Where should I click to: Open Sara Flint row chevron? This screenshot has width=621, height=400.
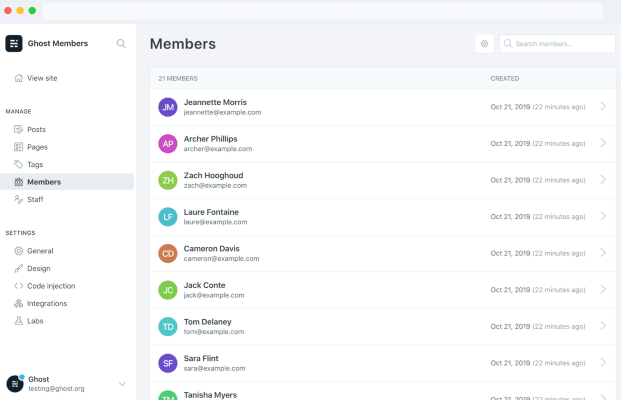(x=603, y=362)
